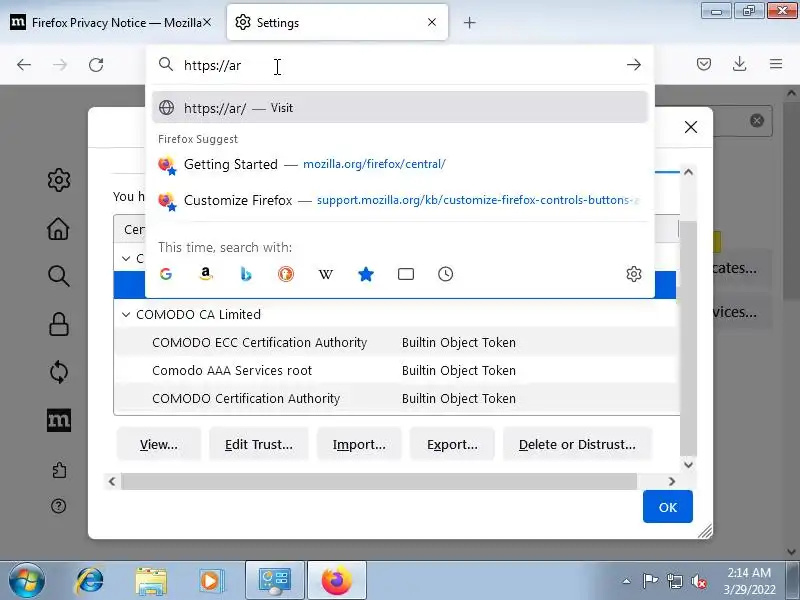Search with Wikipedia icon

pos(326,274)
